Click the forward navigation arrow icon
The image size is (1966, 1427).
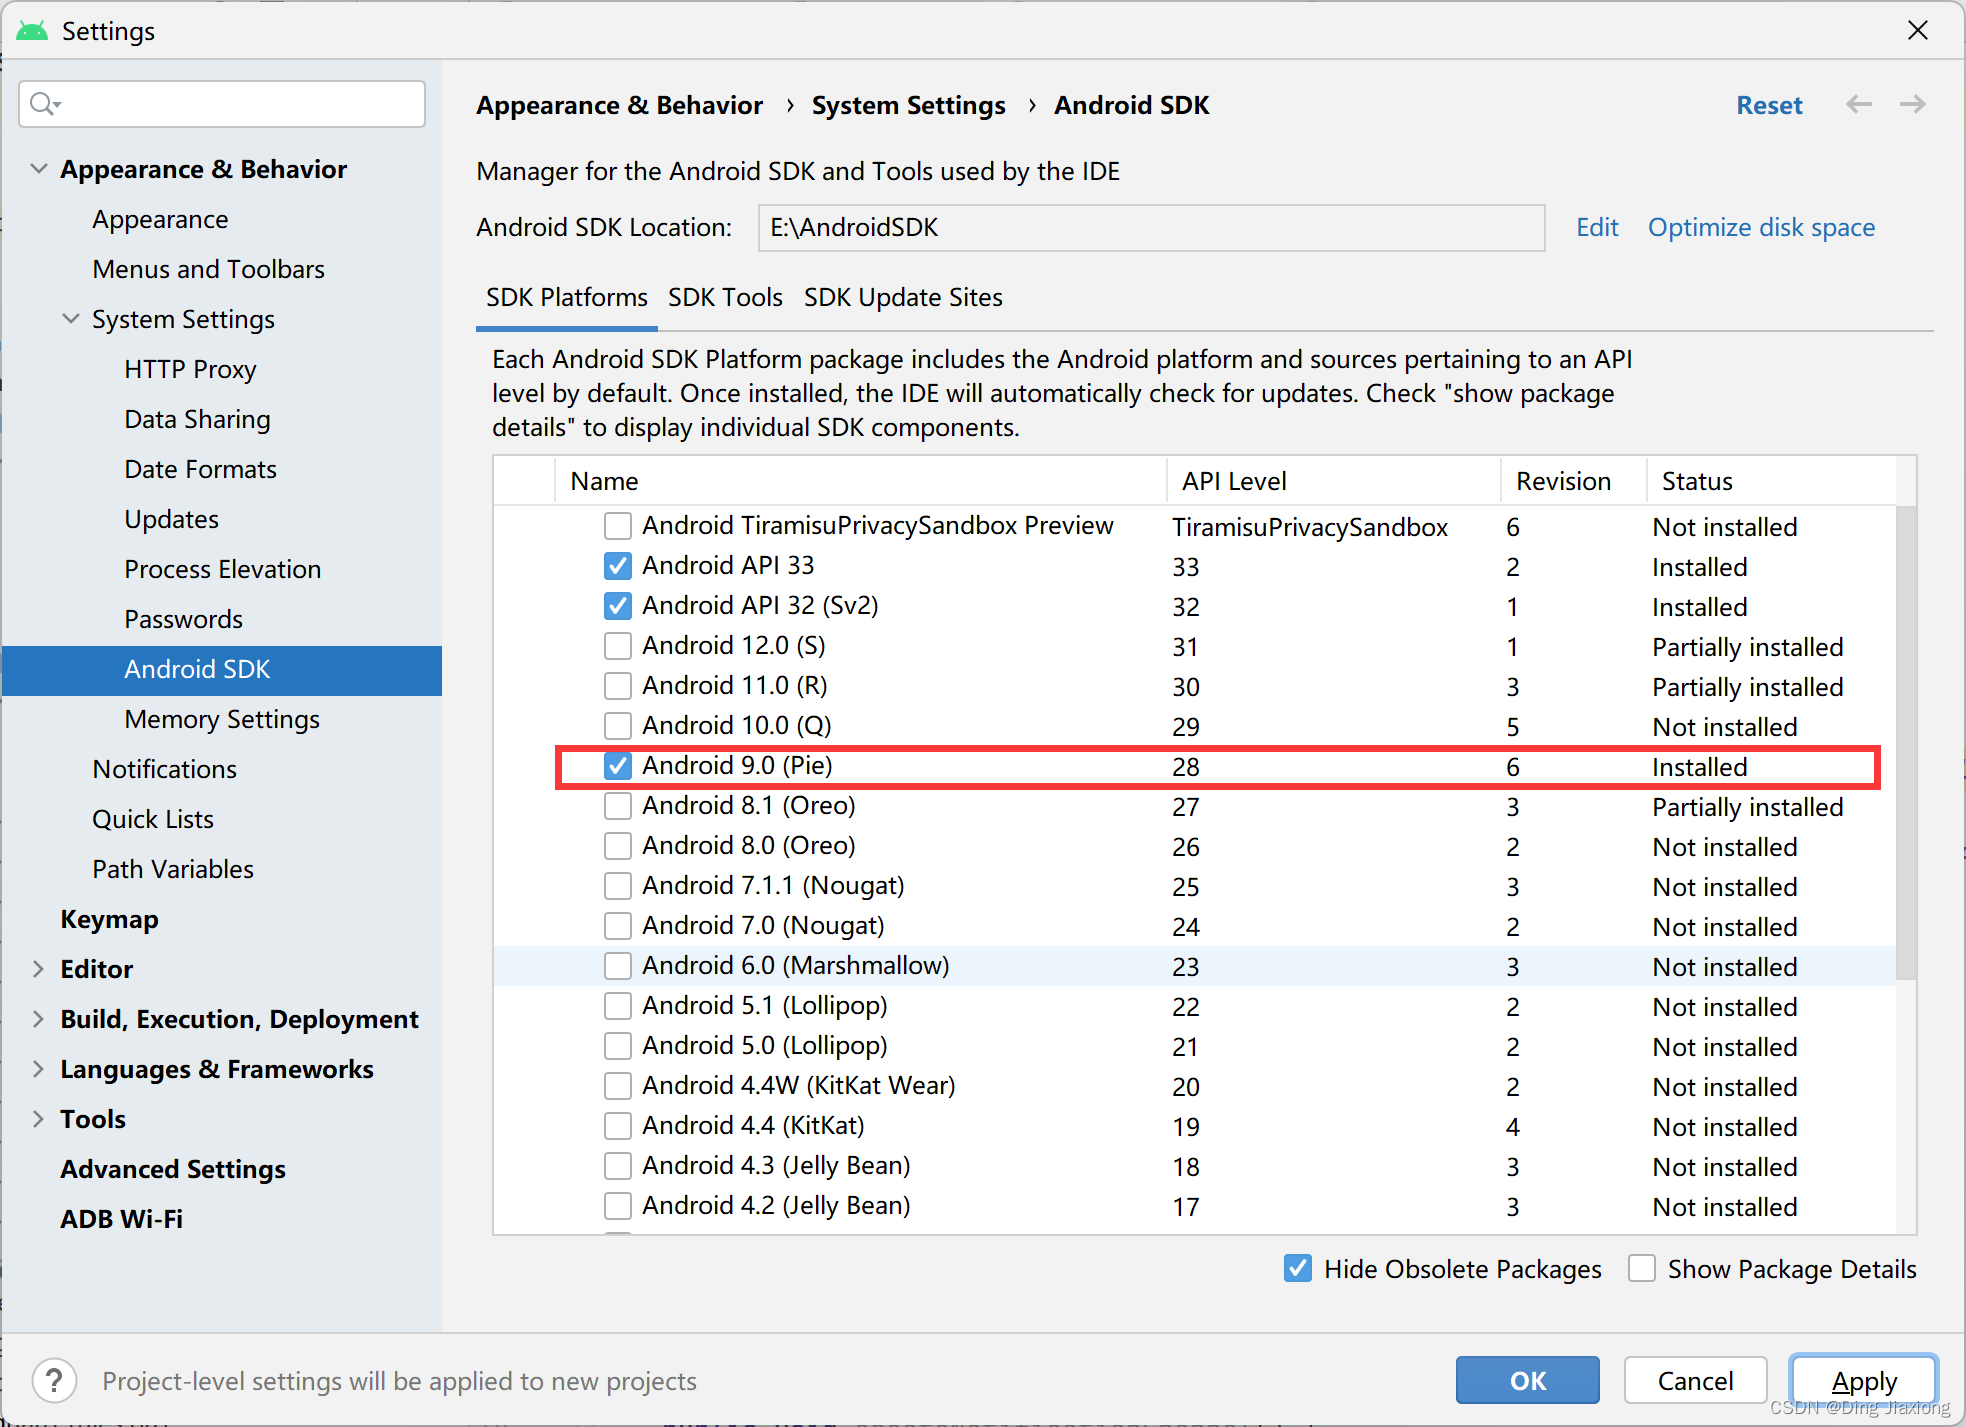(1913, 104)
